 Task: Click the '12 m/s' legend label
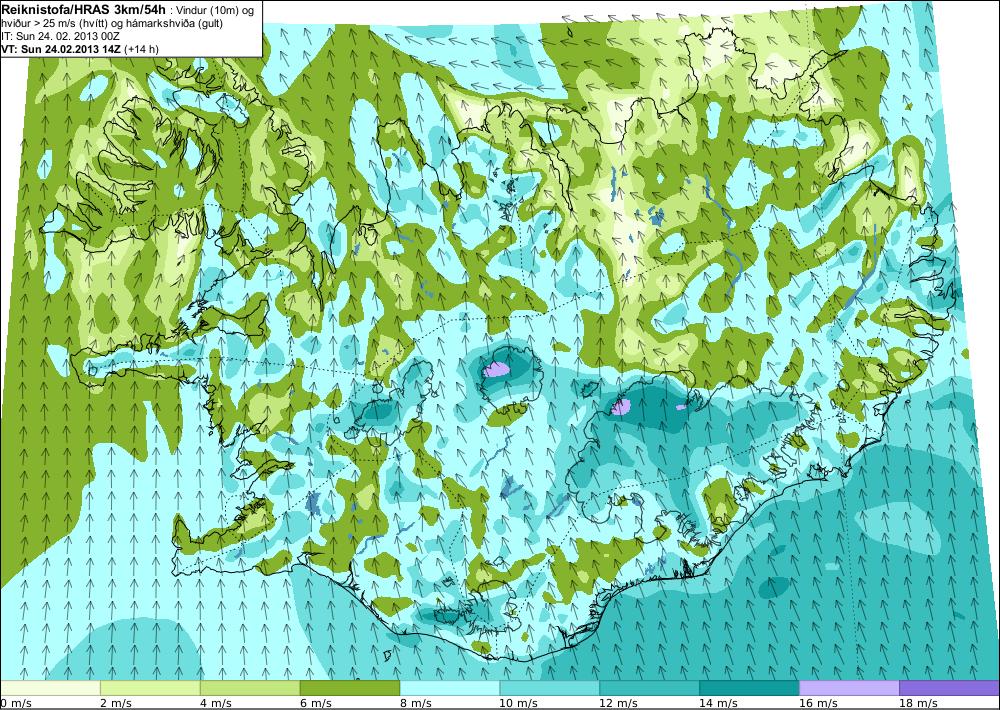(x=619, y=703)
